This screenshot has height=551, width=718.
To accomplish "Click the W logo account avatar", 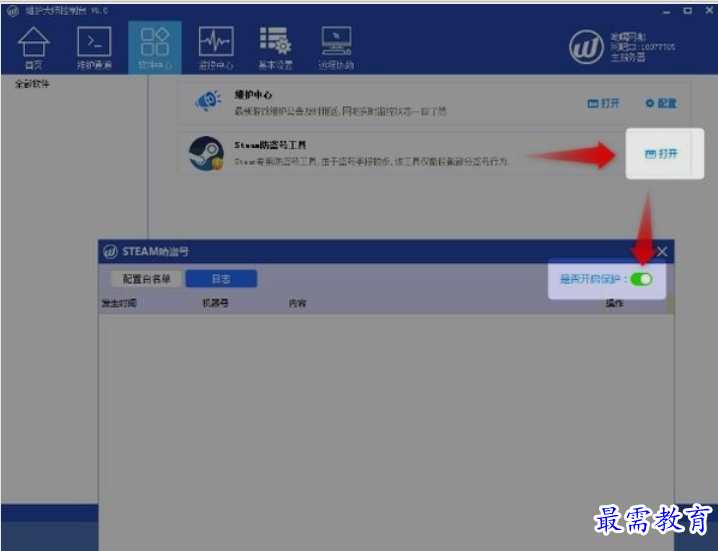I will point(586,47).
